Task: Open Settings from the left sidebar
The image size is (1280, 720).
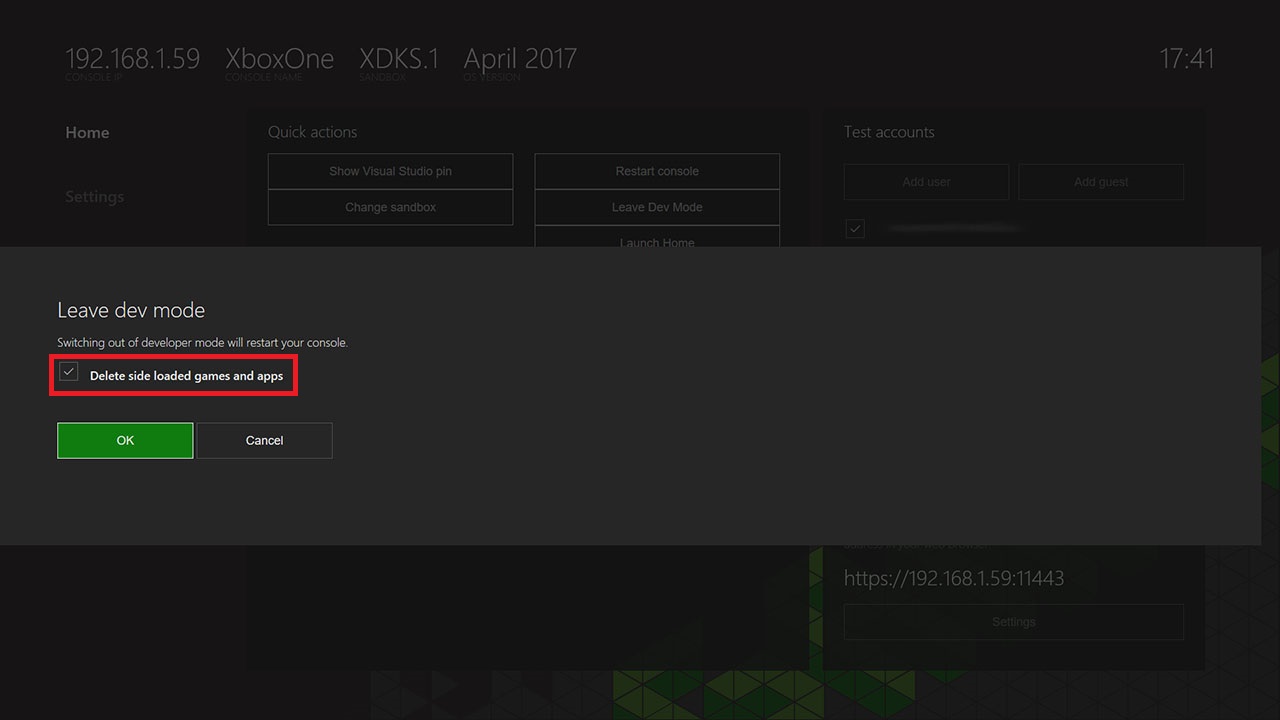Action: point(94,196)
